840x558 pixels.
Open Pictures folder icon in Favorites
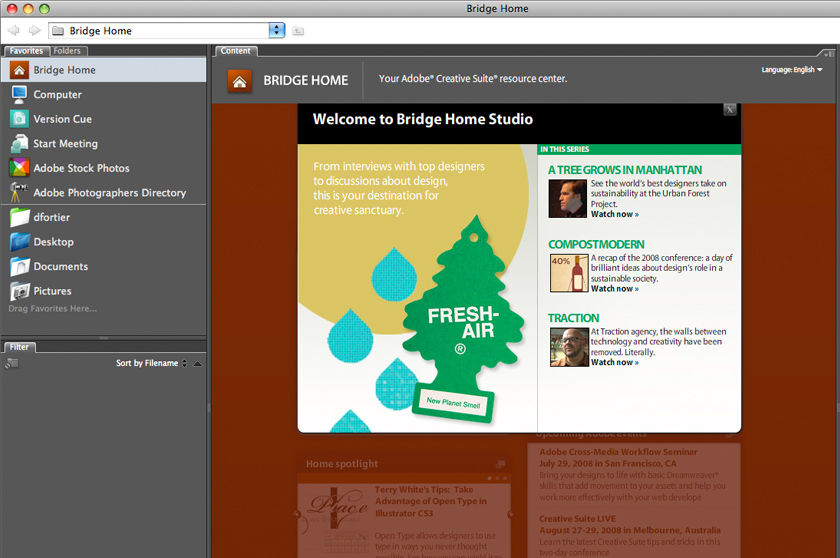click(19, 291)
